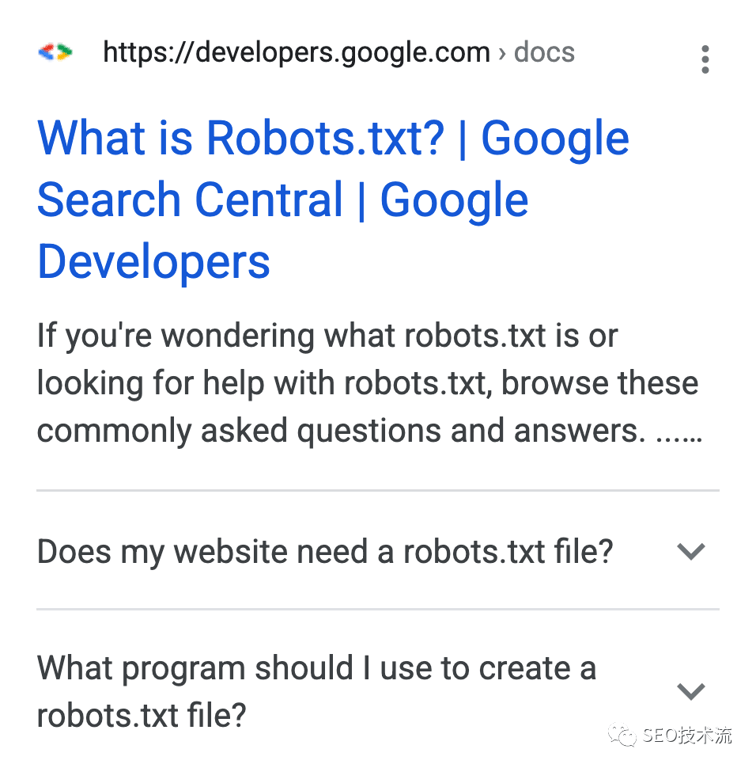Screen dimensions: 756x768
Task: Tap the "What program should I use to create" question
Action: [316, 692]
